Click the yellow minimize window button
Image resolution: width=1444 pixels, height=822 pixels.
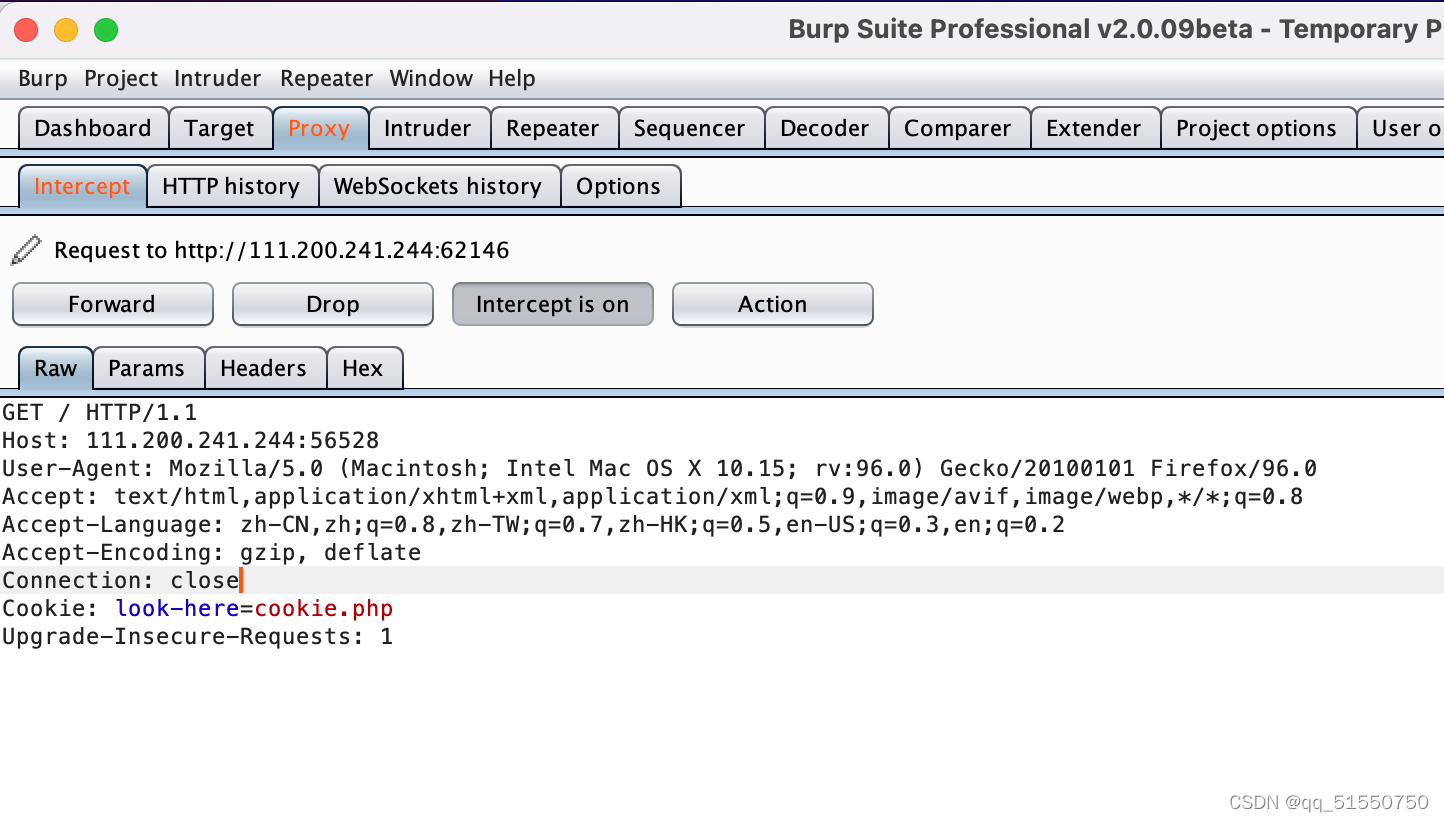pyautogui.click(x=66, y=30)
